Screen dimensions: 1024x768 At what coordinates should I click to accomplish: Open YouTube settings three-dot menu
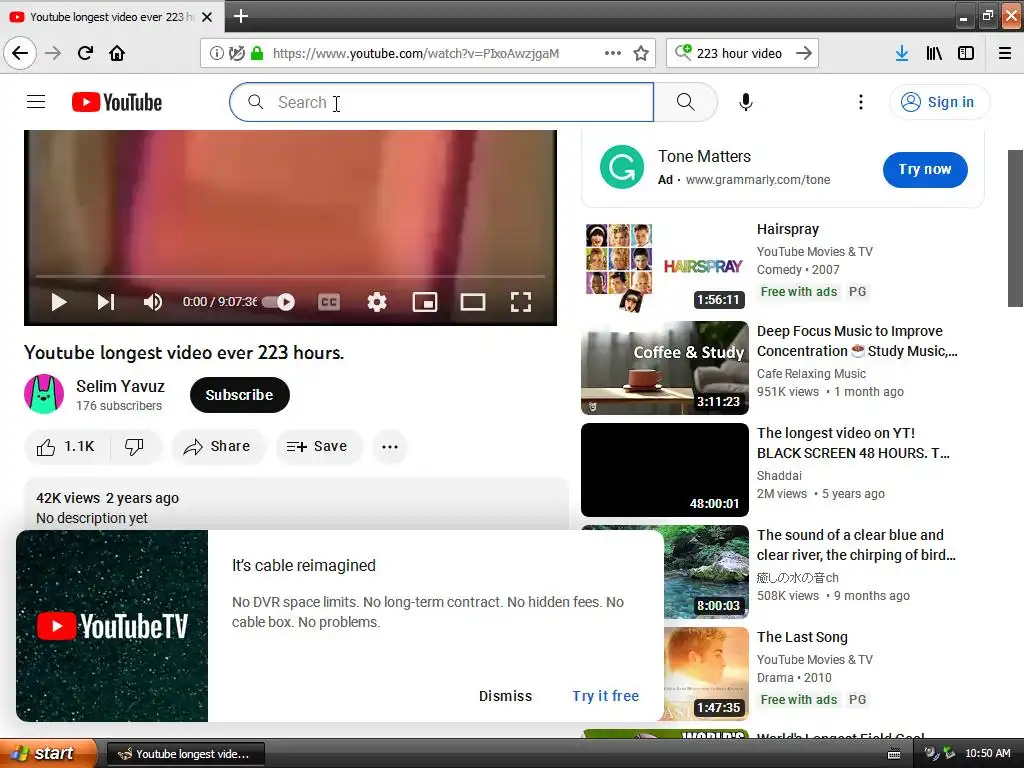(860, 102)
